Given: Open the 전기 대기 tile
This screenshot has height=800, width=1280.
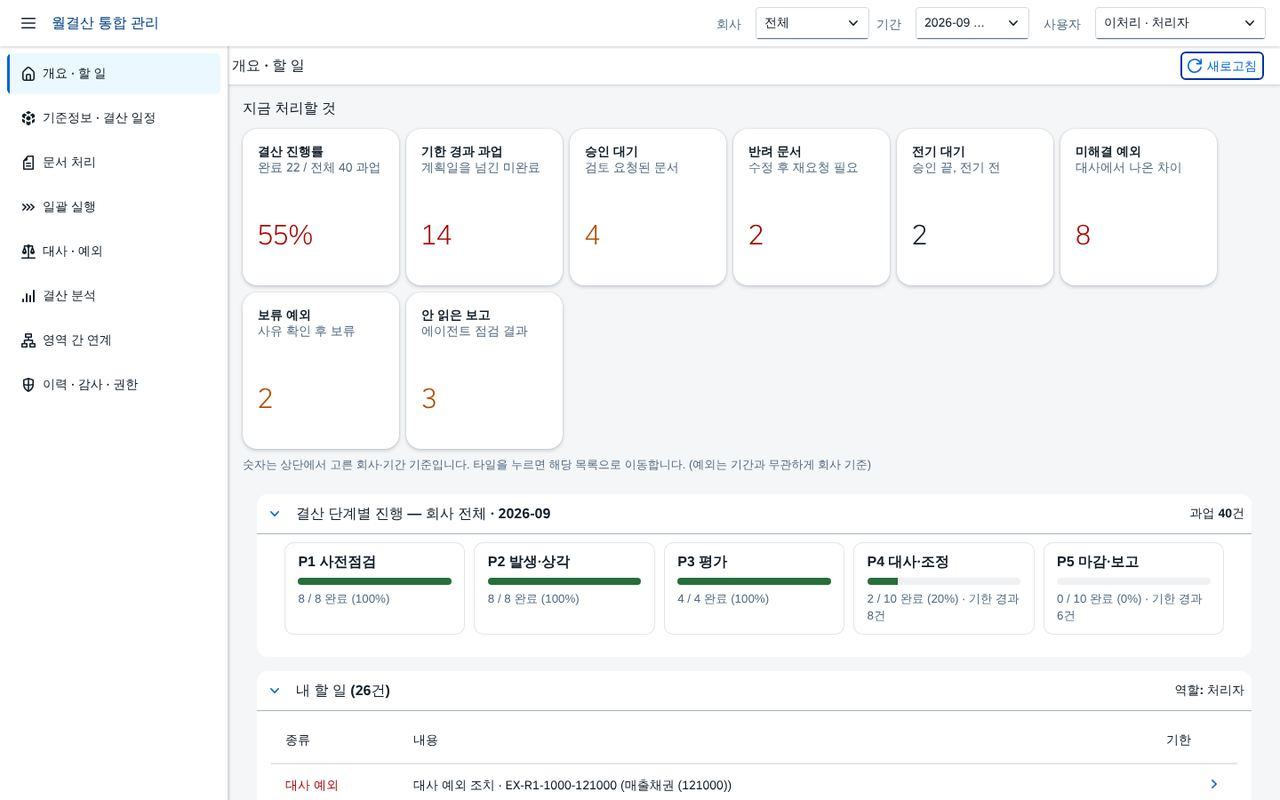Looking at the screenshot, I should [x=975, y=207].
